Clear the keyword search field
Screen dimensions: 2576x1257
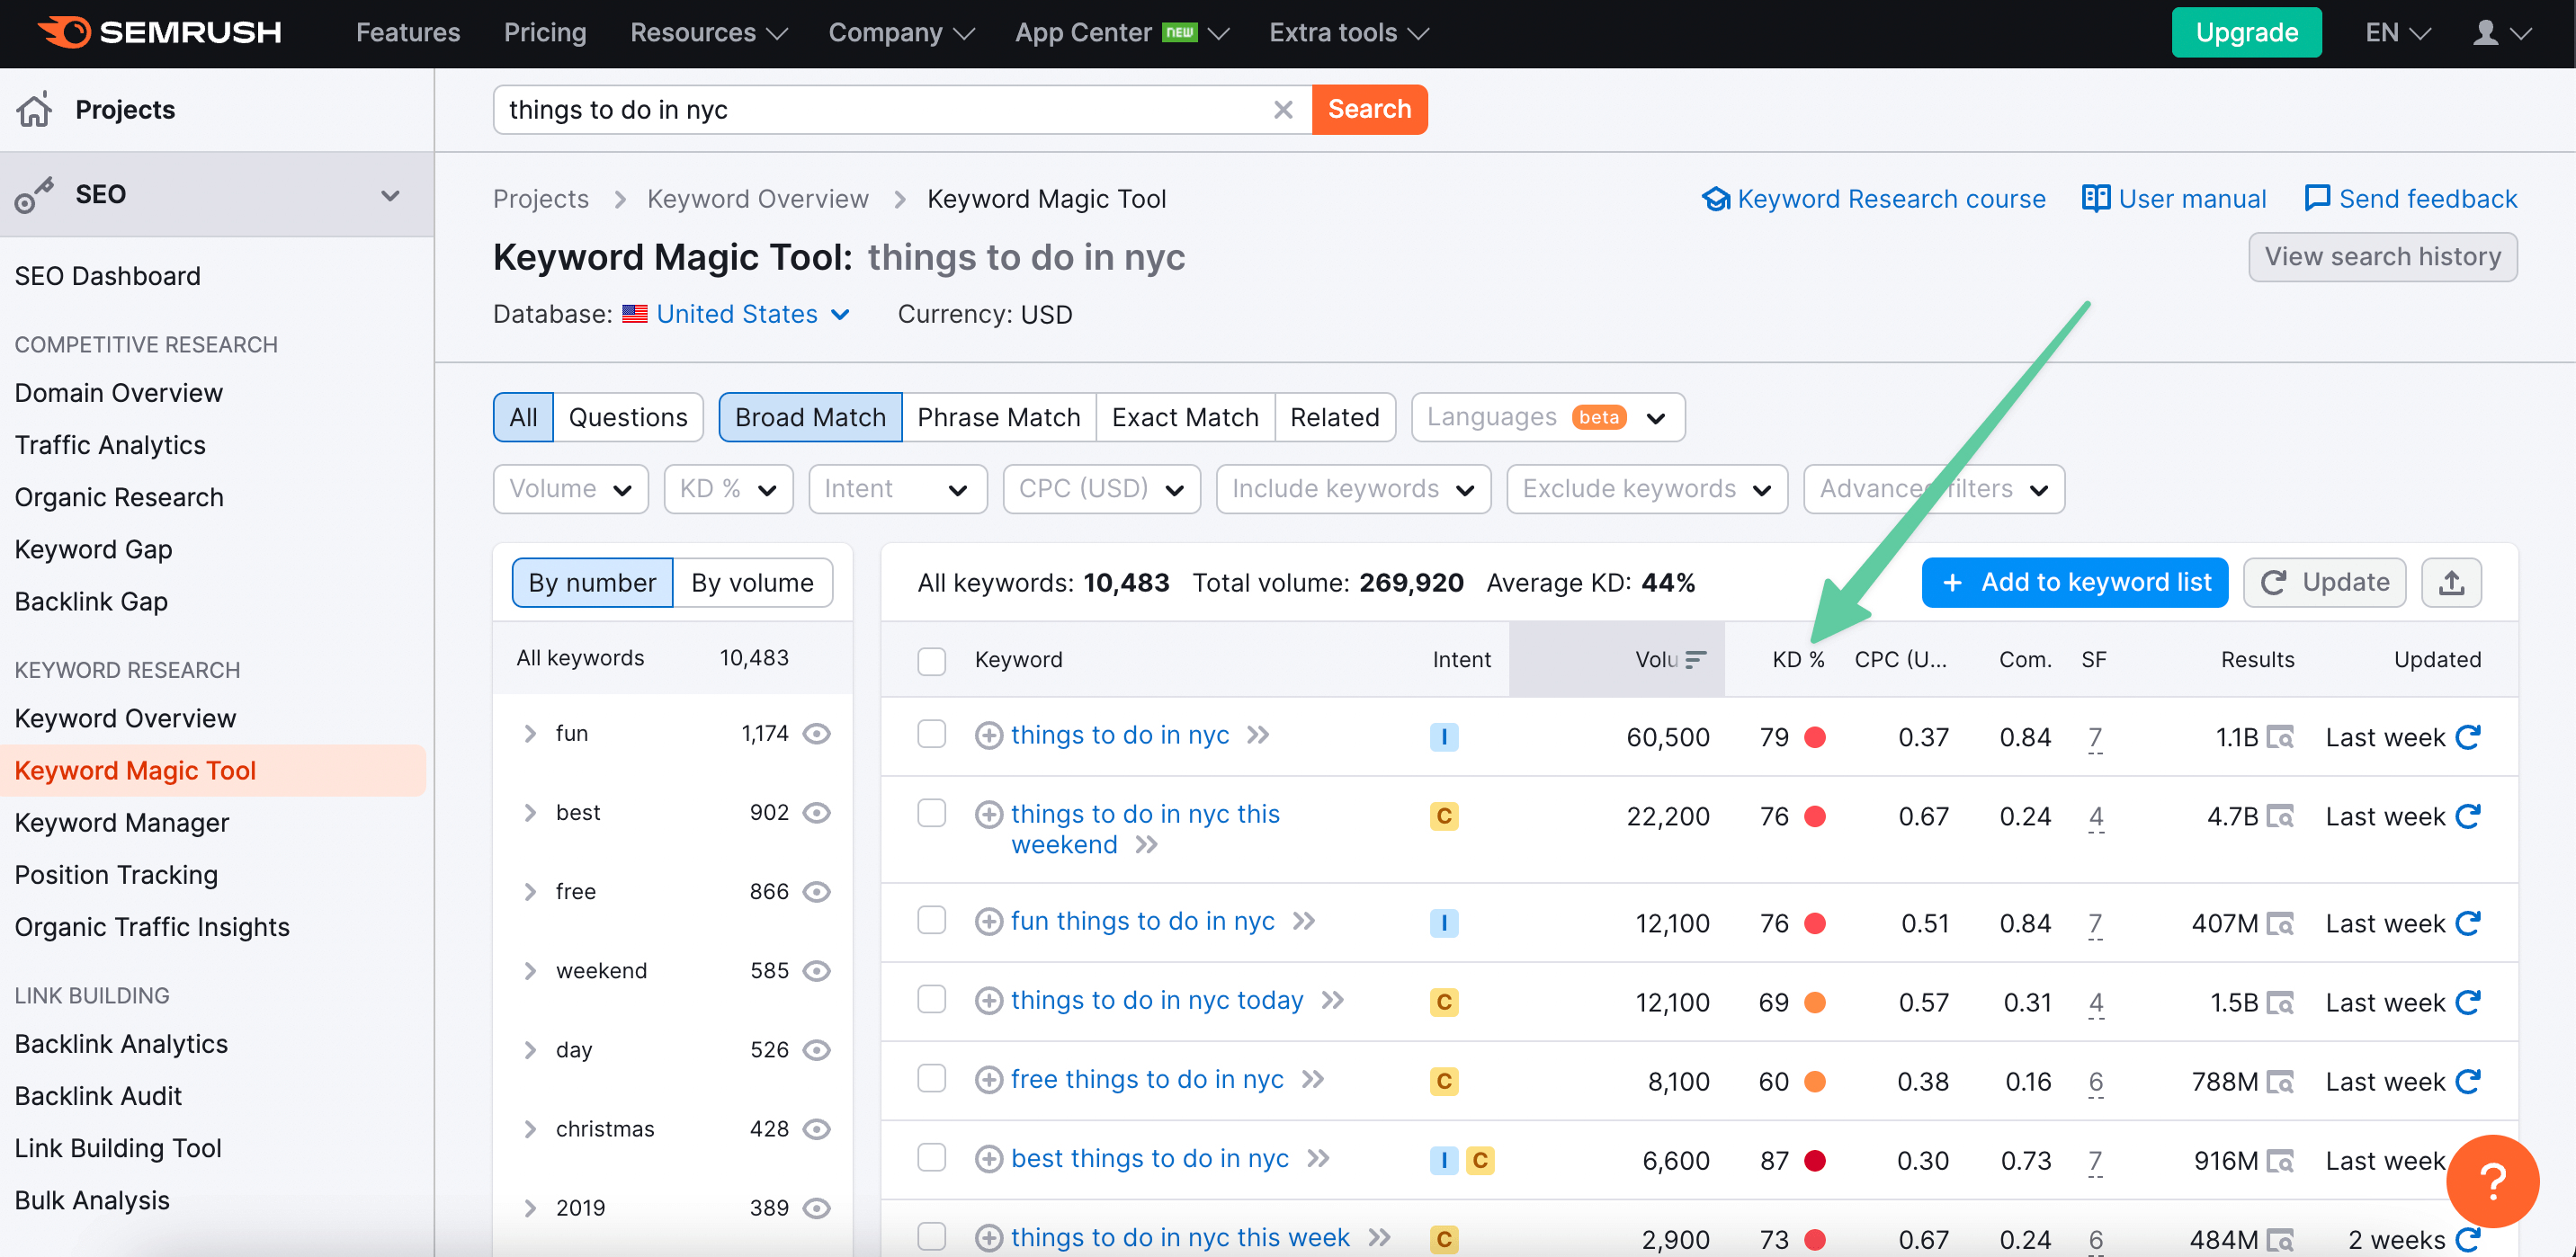point(1283,109)
